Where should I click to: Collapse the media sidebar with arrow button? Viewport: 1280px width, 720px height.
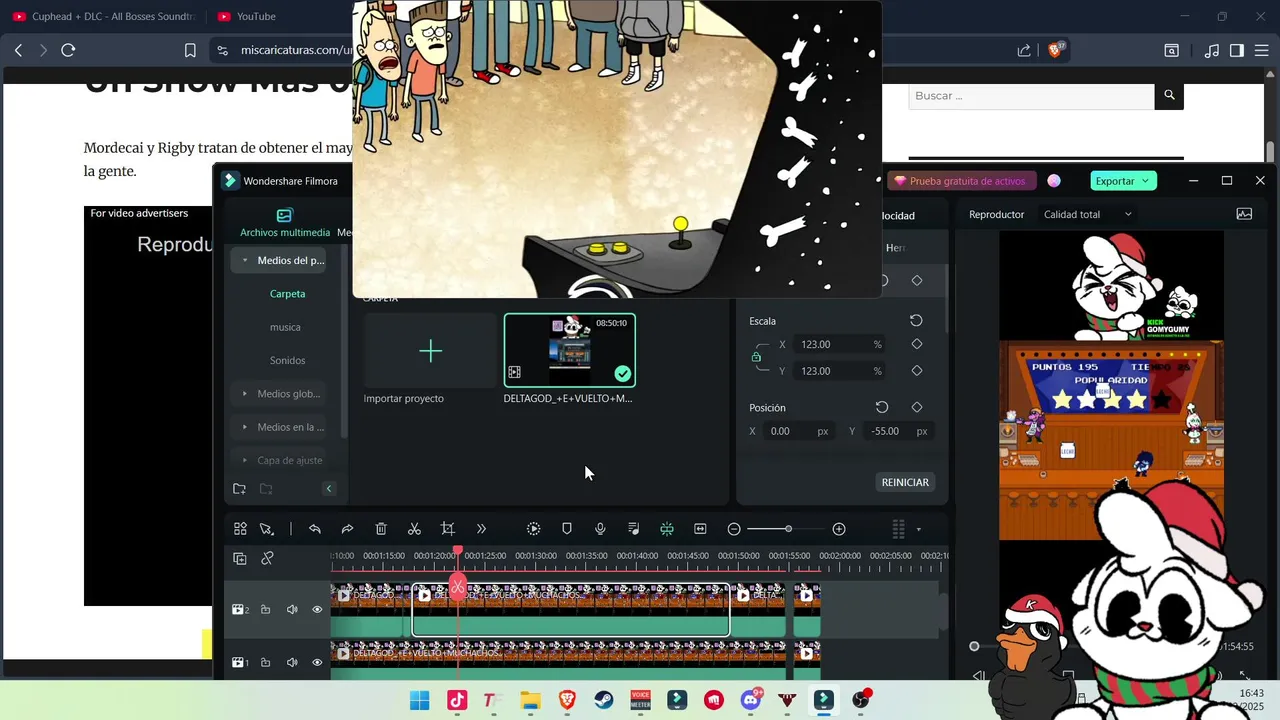pos(329,489)
